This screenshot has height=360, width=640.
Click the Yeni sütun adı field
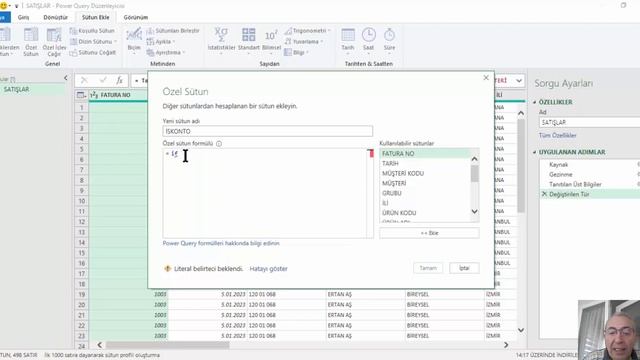tap(268, 131)
